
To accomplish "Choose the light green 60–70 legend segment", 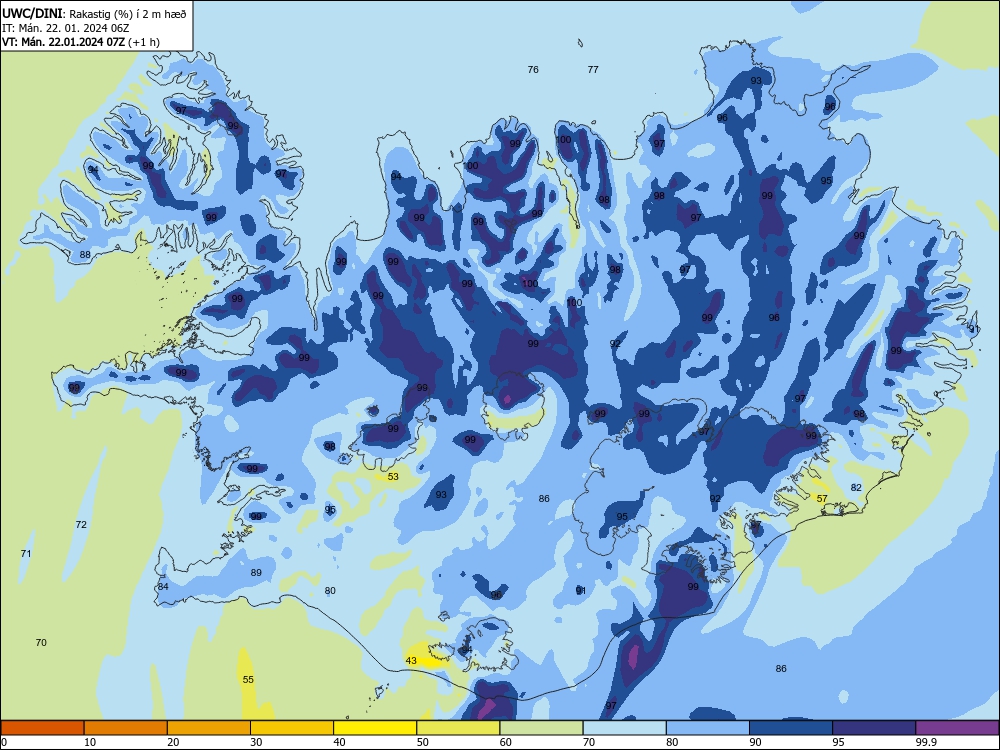I will 541,728.
